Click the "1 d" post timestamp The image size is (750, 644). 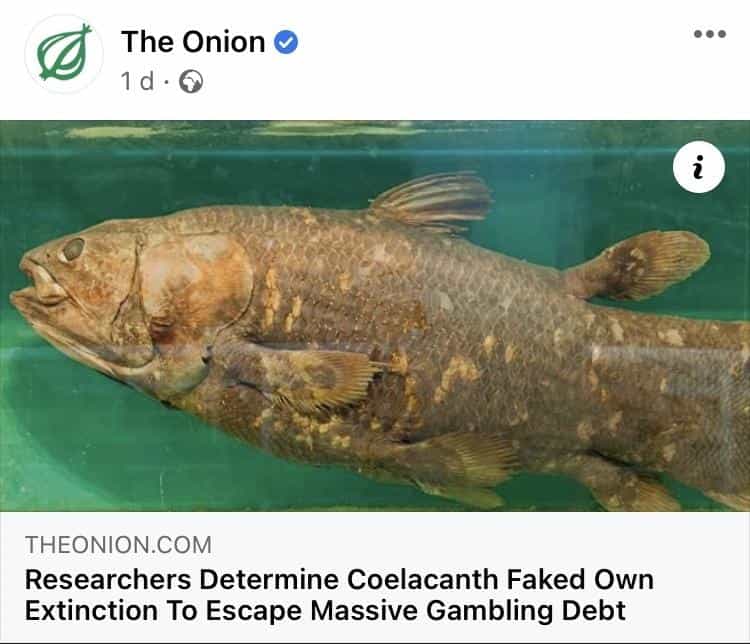point(137,81)
